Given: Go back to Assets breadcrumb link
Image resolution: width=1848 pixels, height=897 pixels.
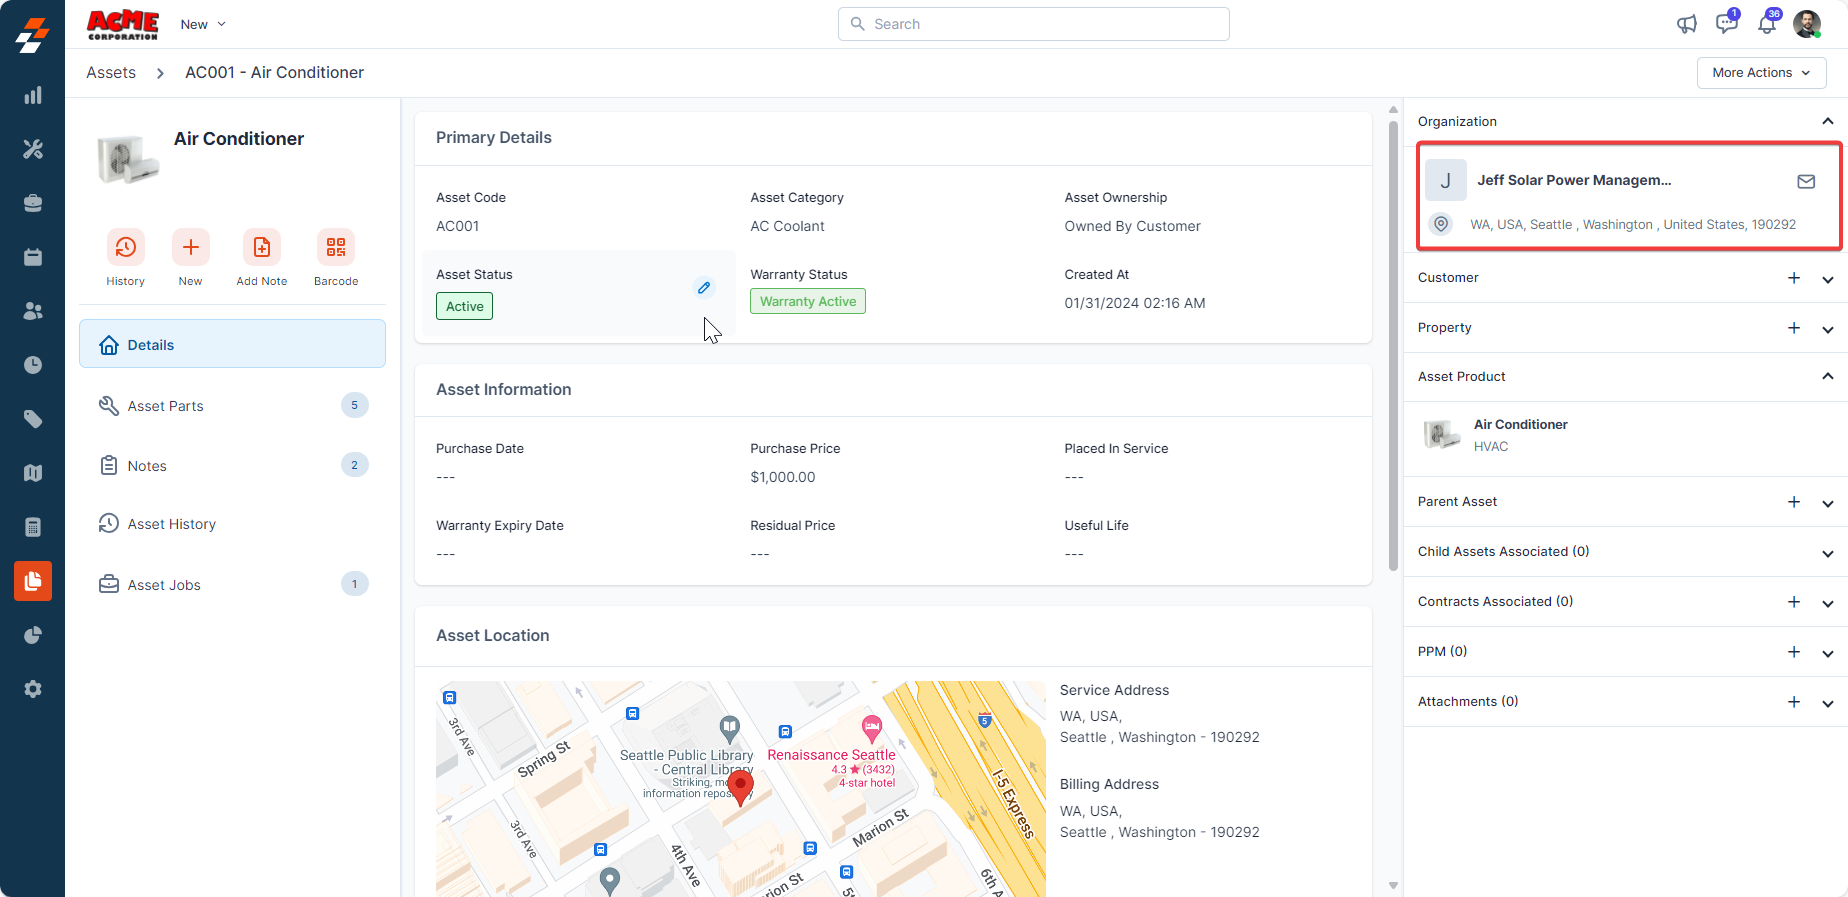Looking at the screenshot, I should (x=111, y=73).
